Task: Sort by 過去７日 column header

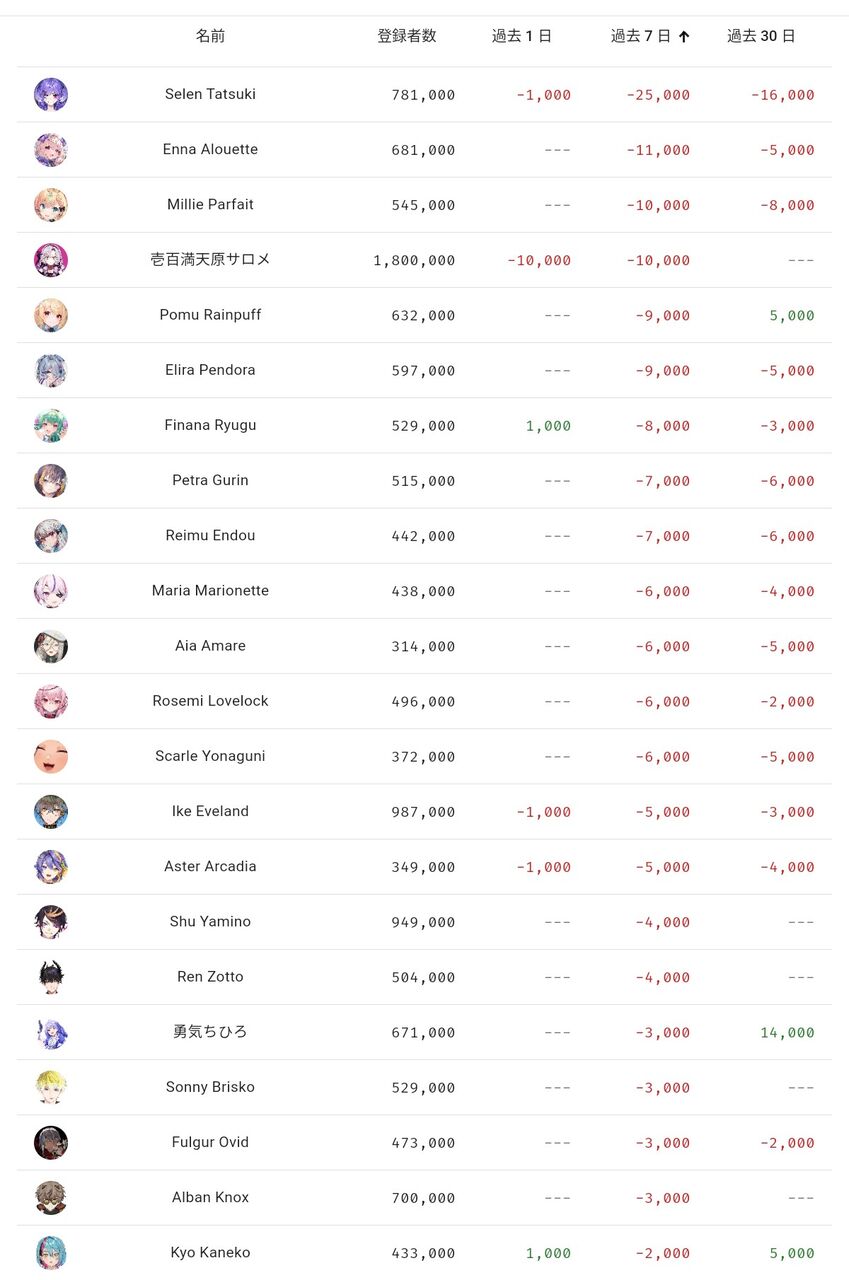Action: tap(641, 36)
